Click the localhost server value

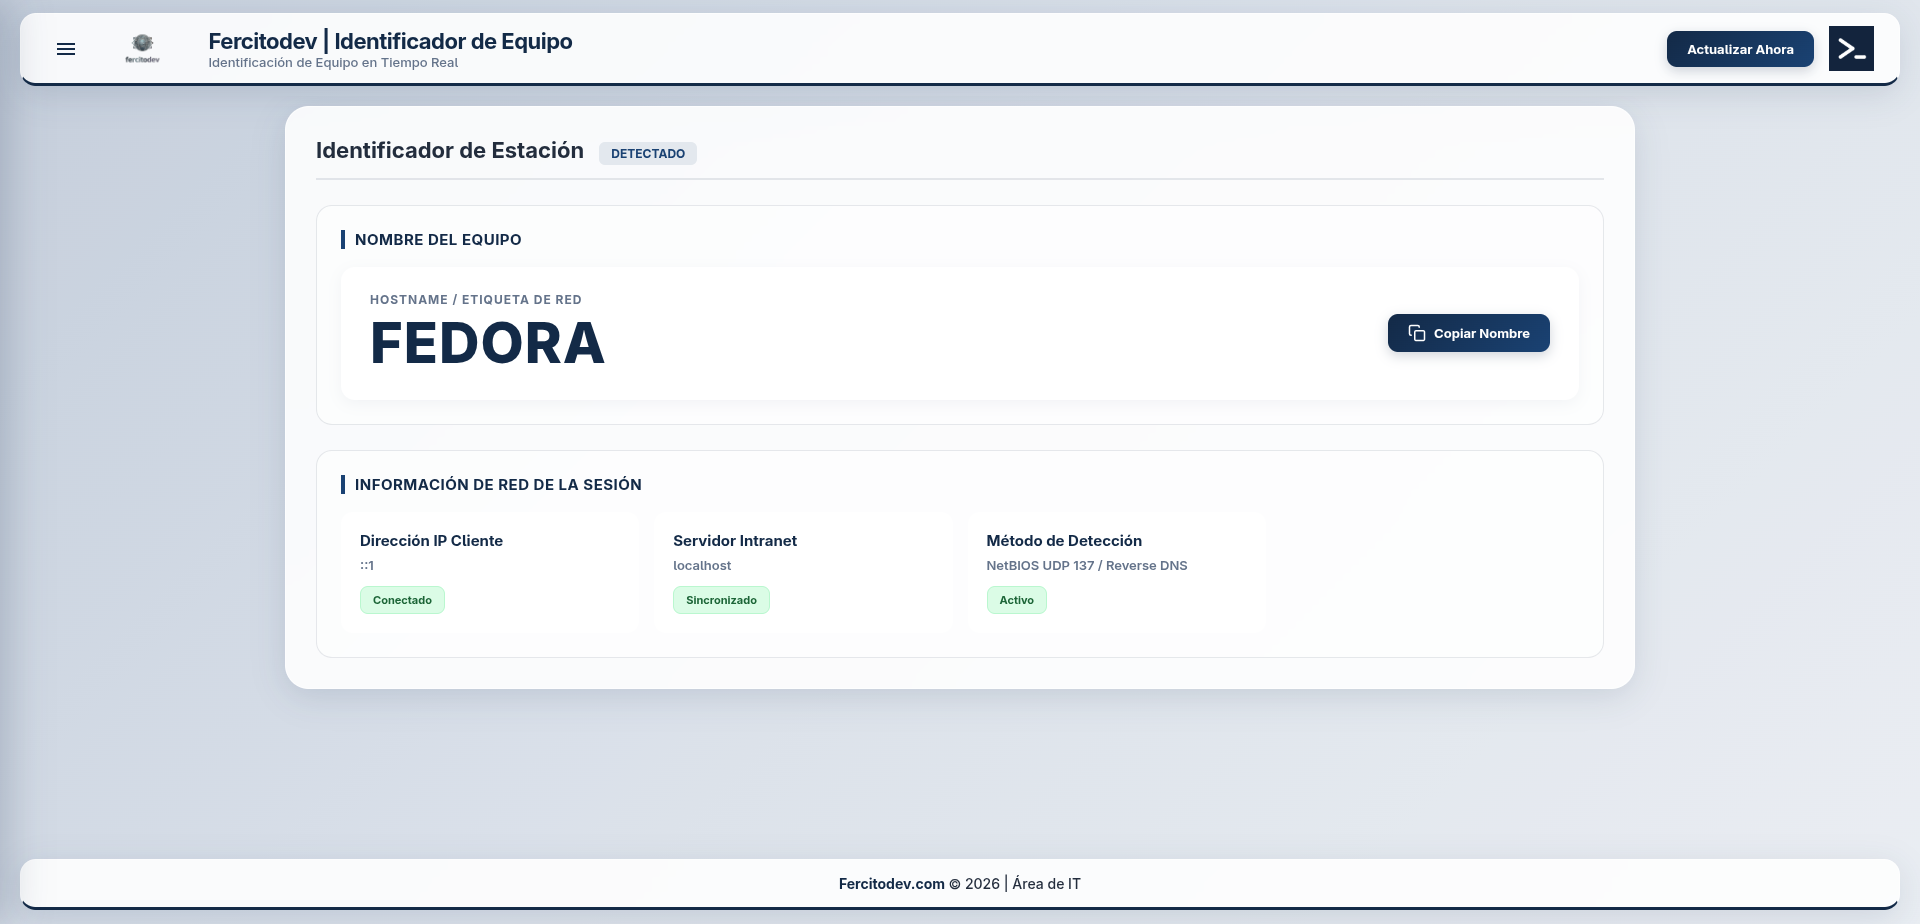(702, 566)
